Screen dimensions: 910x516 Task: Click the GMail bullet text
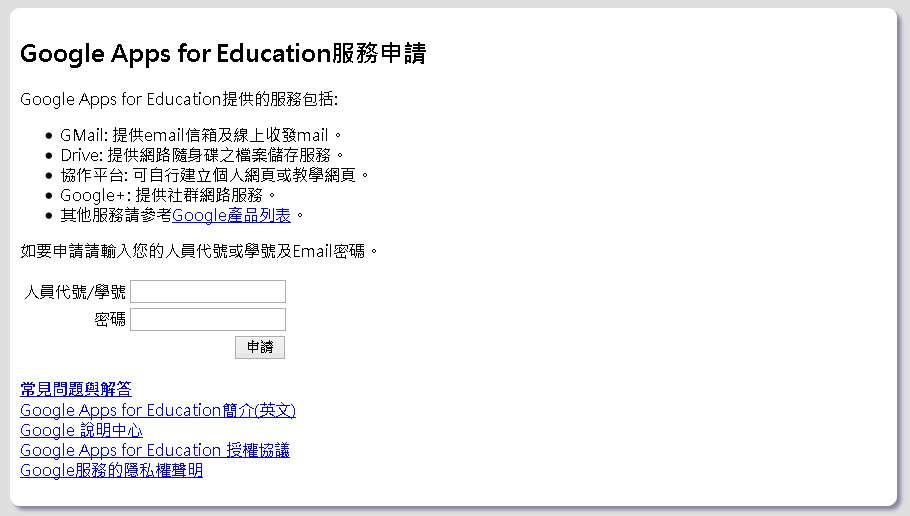tap(201, 135)
